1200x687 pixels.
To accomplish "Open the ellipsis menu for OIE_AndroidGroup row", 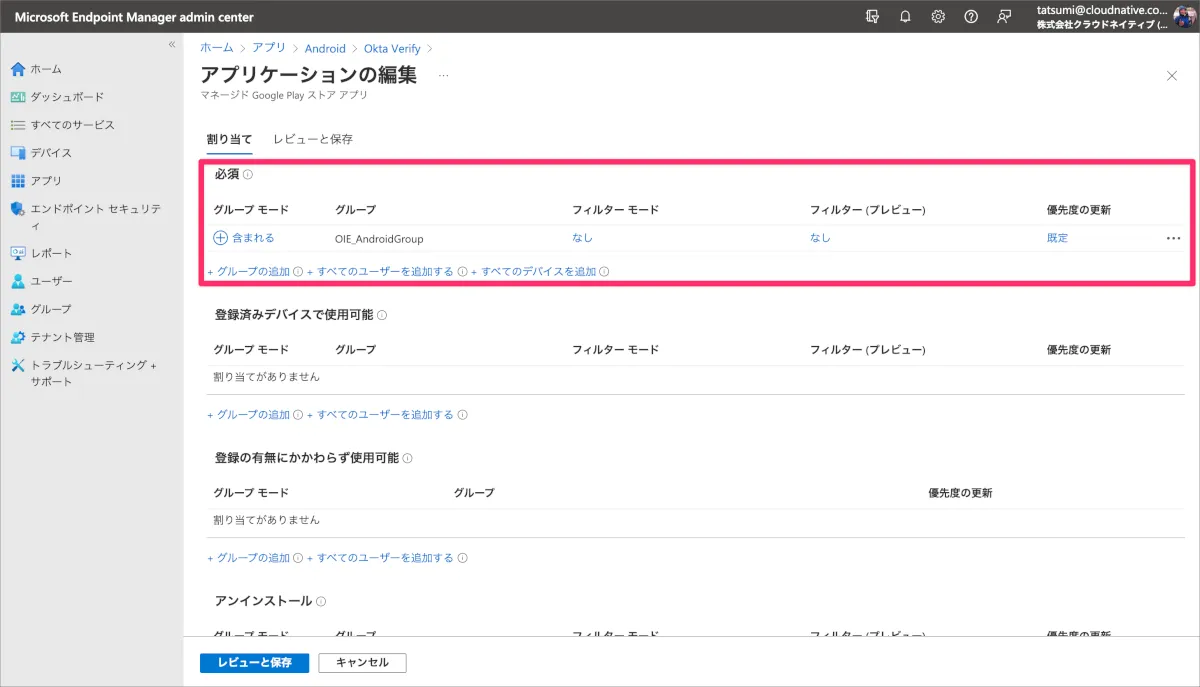I will pos(1173,238).
